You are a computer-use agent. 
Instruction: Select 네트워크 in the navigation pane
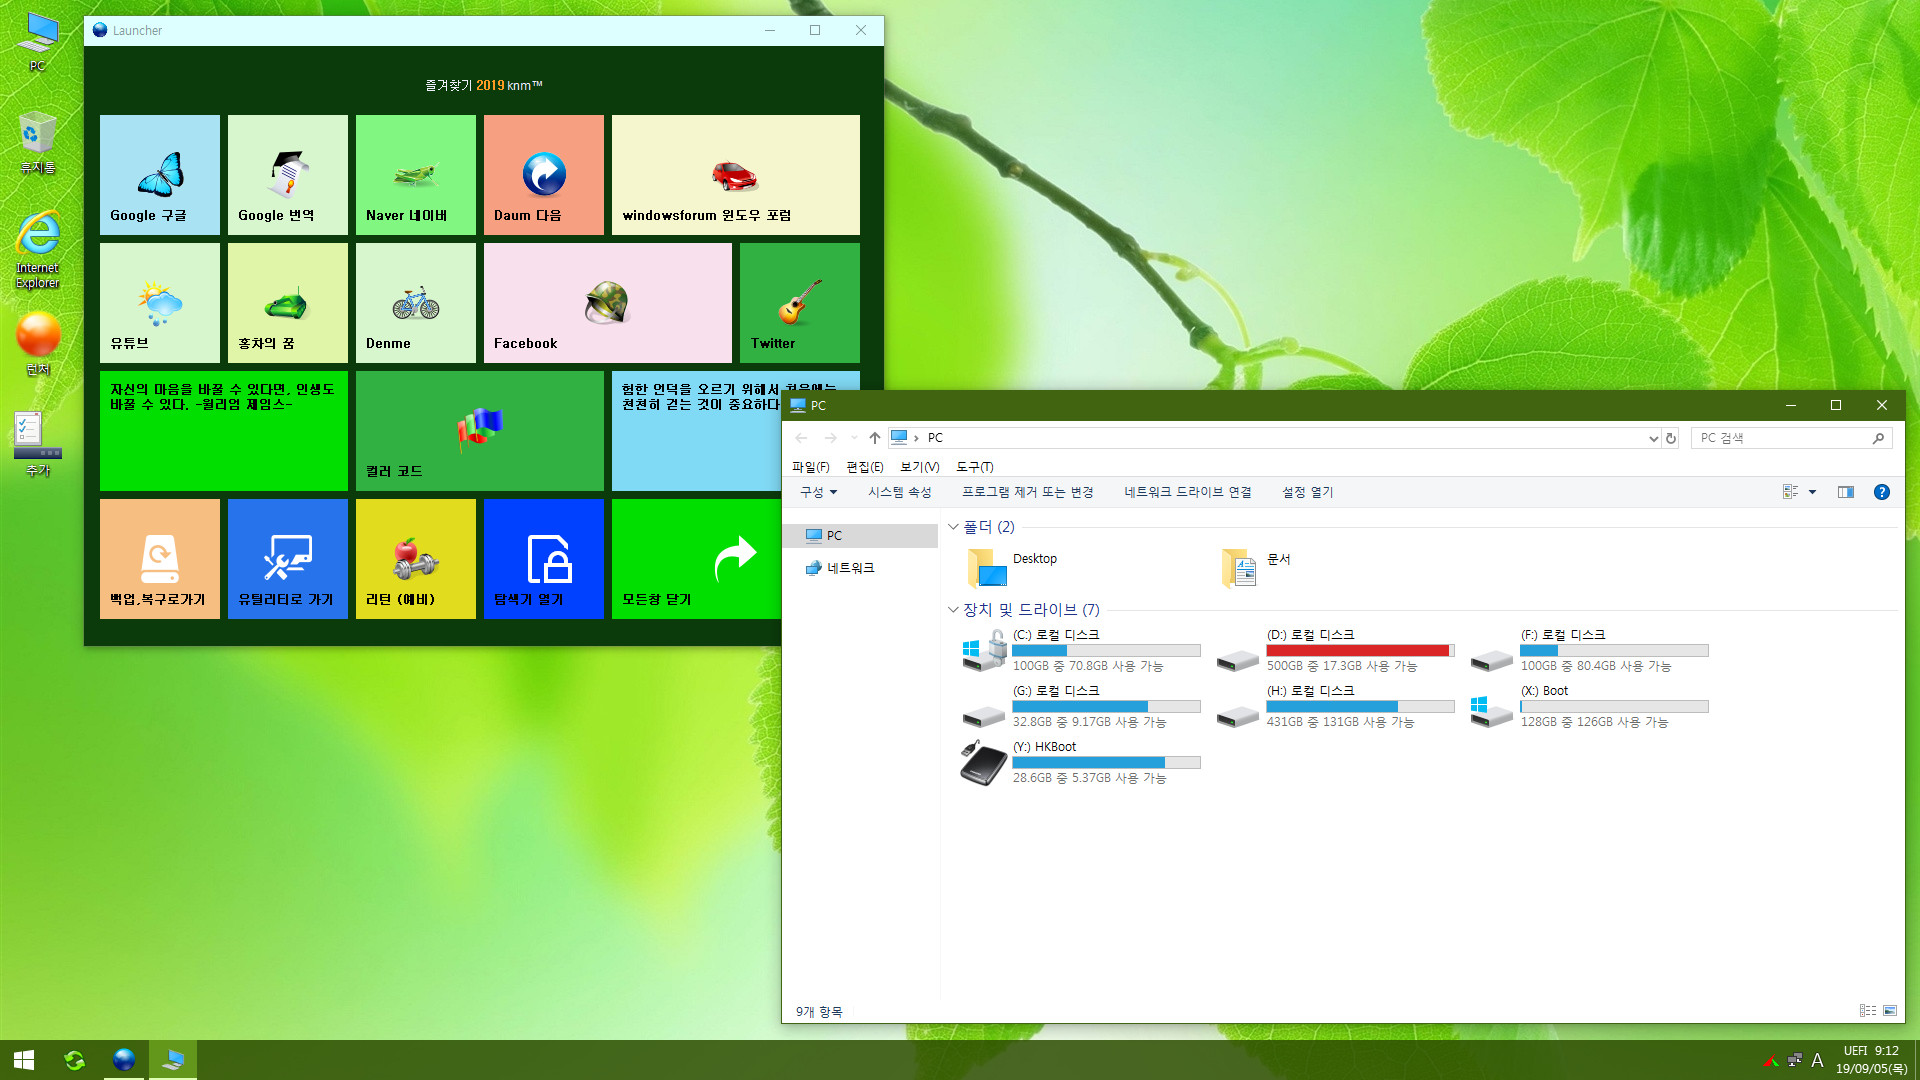point(860,568)
